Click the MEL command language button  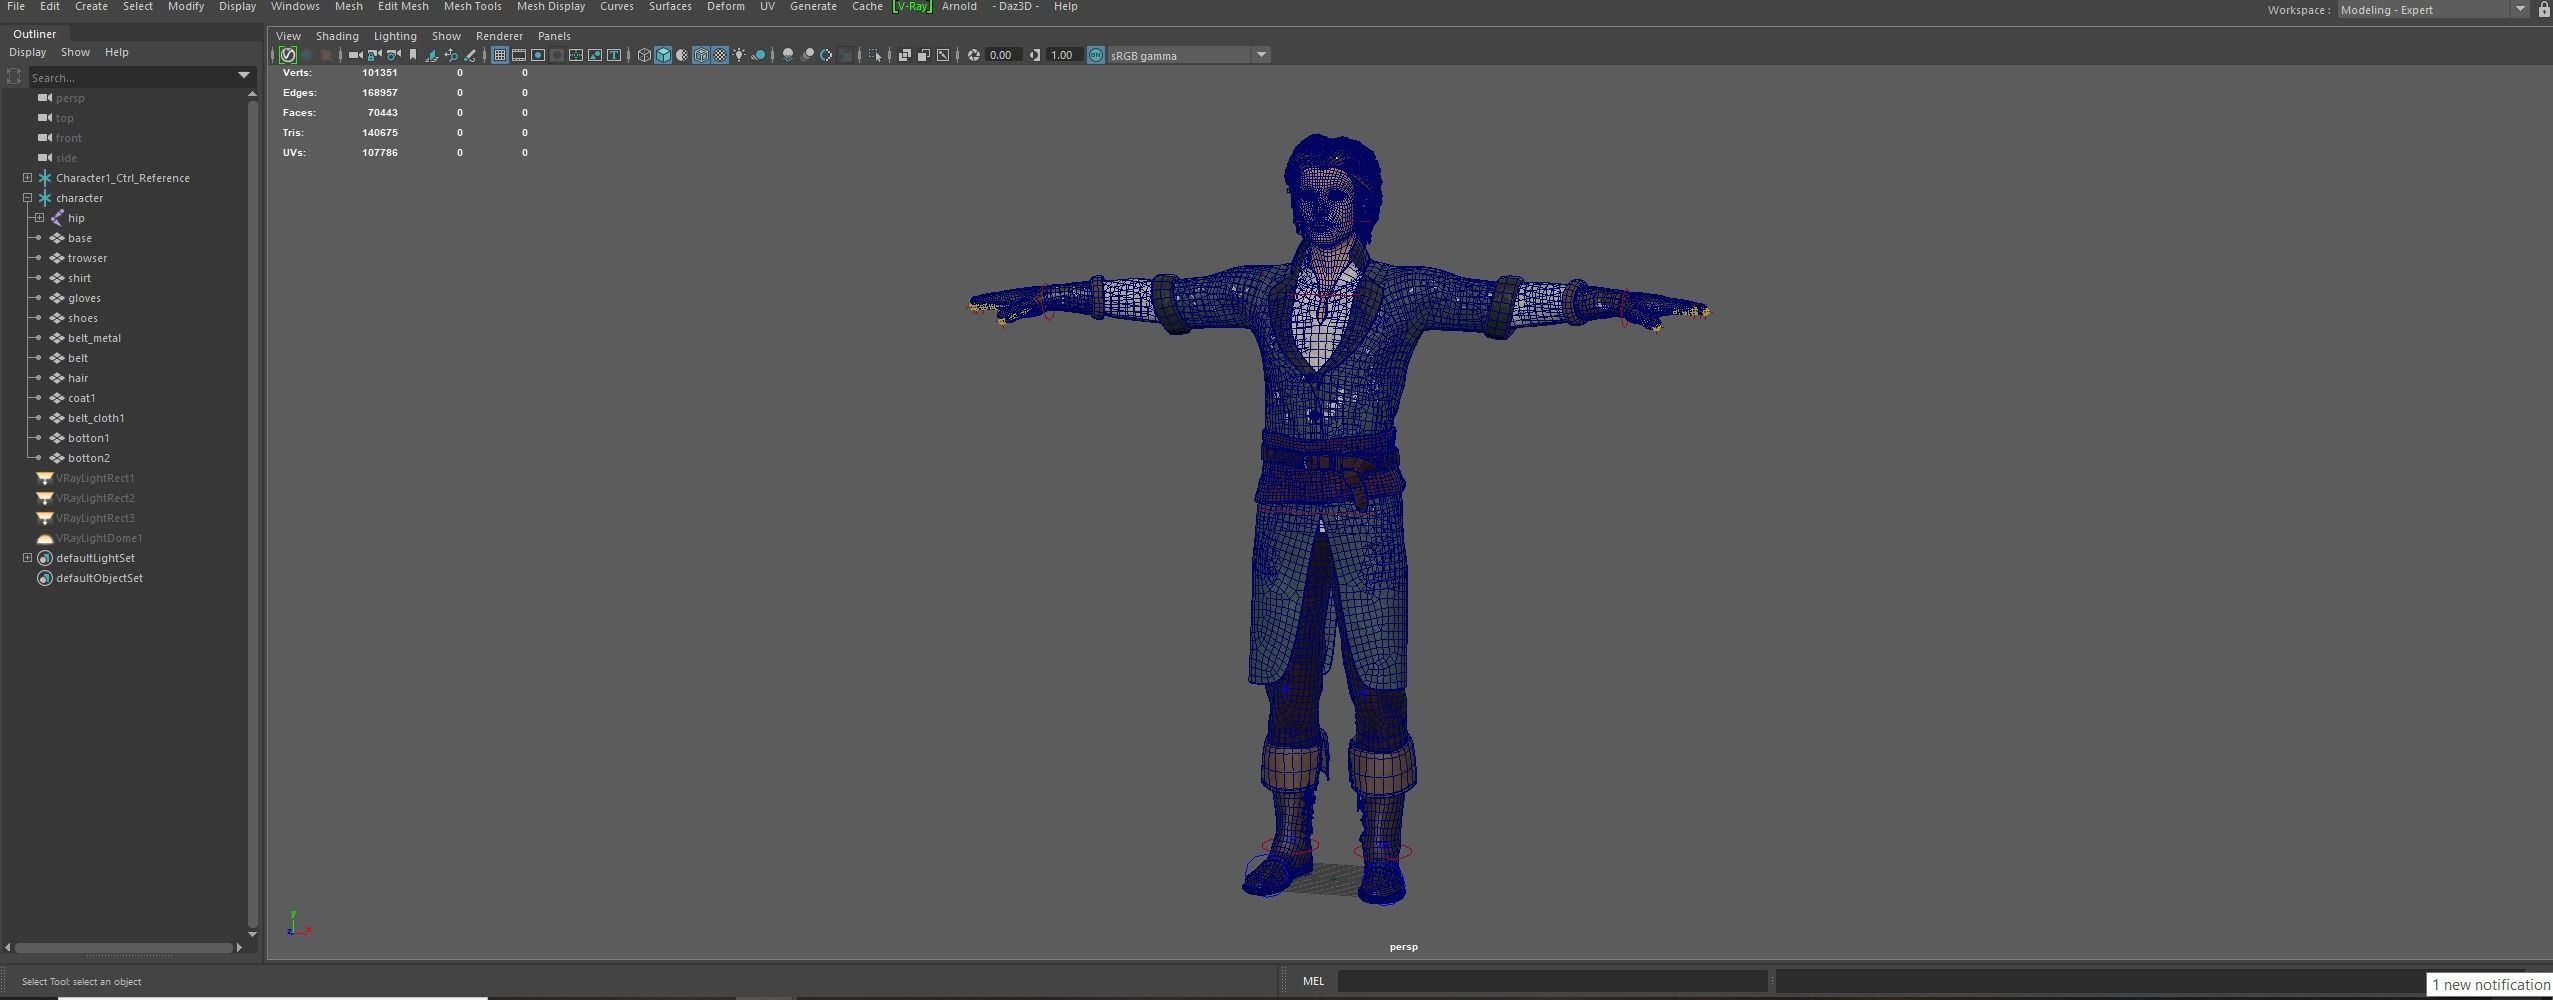click(x=1313, y=981)
